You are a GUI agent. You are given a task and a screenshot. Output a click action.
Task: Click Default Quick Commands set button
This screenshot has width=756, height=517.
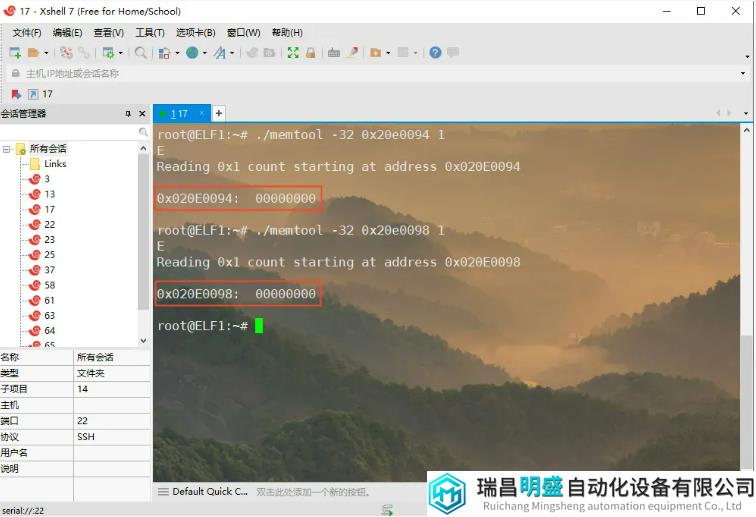[x=210, y=492]
